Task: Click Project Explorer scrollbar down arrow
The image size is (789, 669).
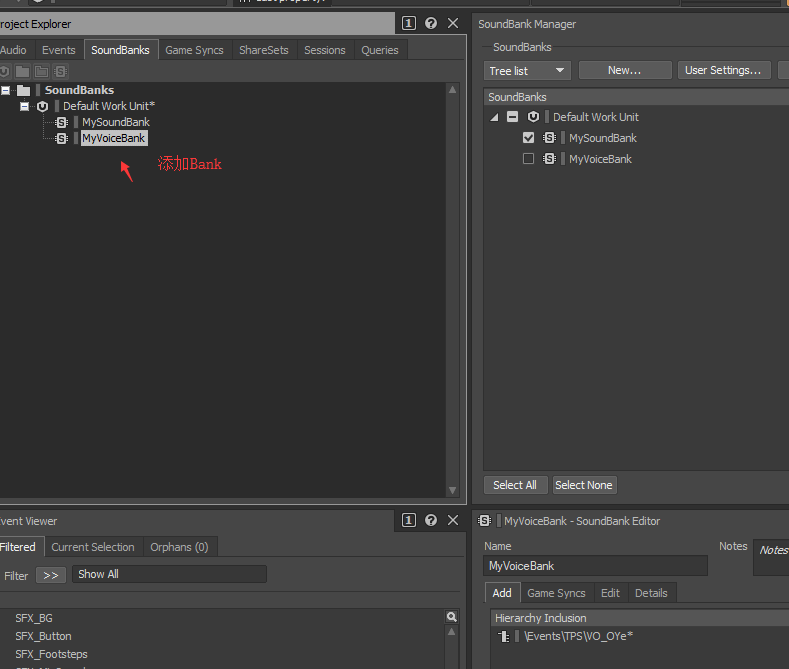Action: (x=452, y=490)
